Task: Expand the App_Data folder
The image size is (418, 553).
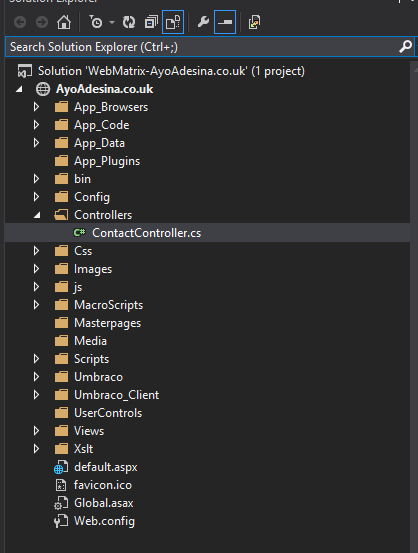Action: tap(36, 143)
